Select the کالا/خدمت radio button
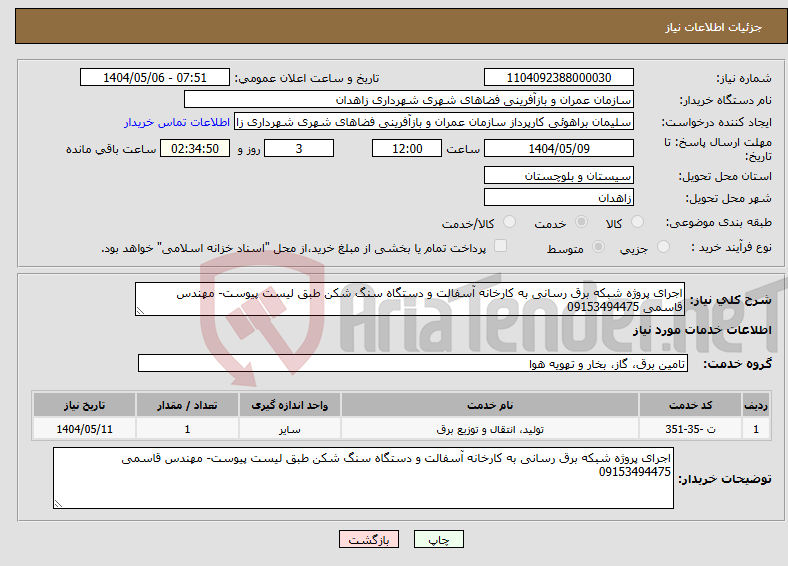The height and width of the screenshot is (566, 788). [509, 222]
